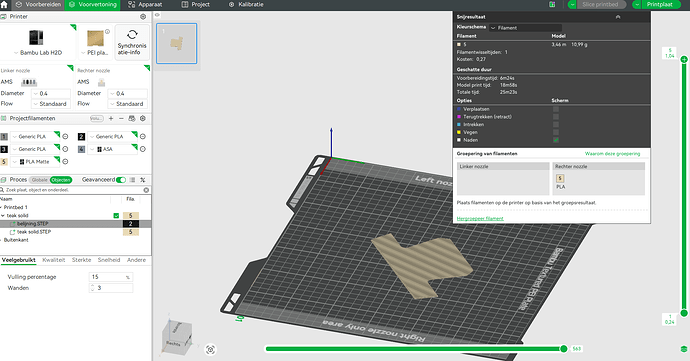This screenshot has width=690, height=361.
Task: Toggle Intrekken display checkbox
Action: (x=556, y=125)
